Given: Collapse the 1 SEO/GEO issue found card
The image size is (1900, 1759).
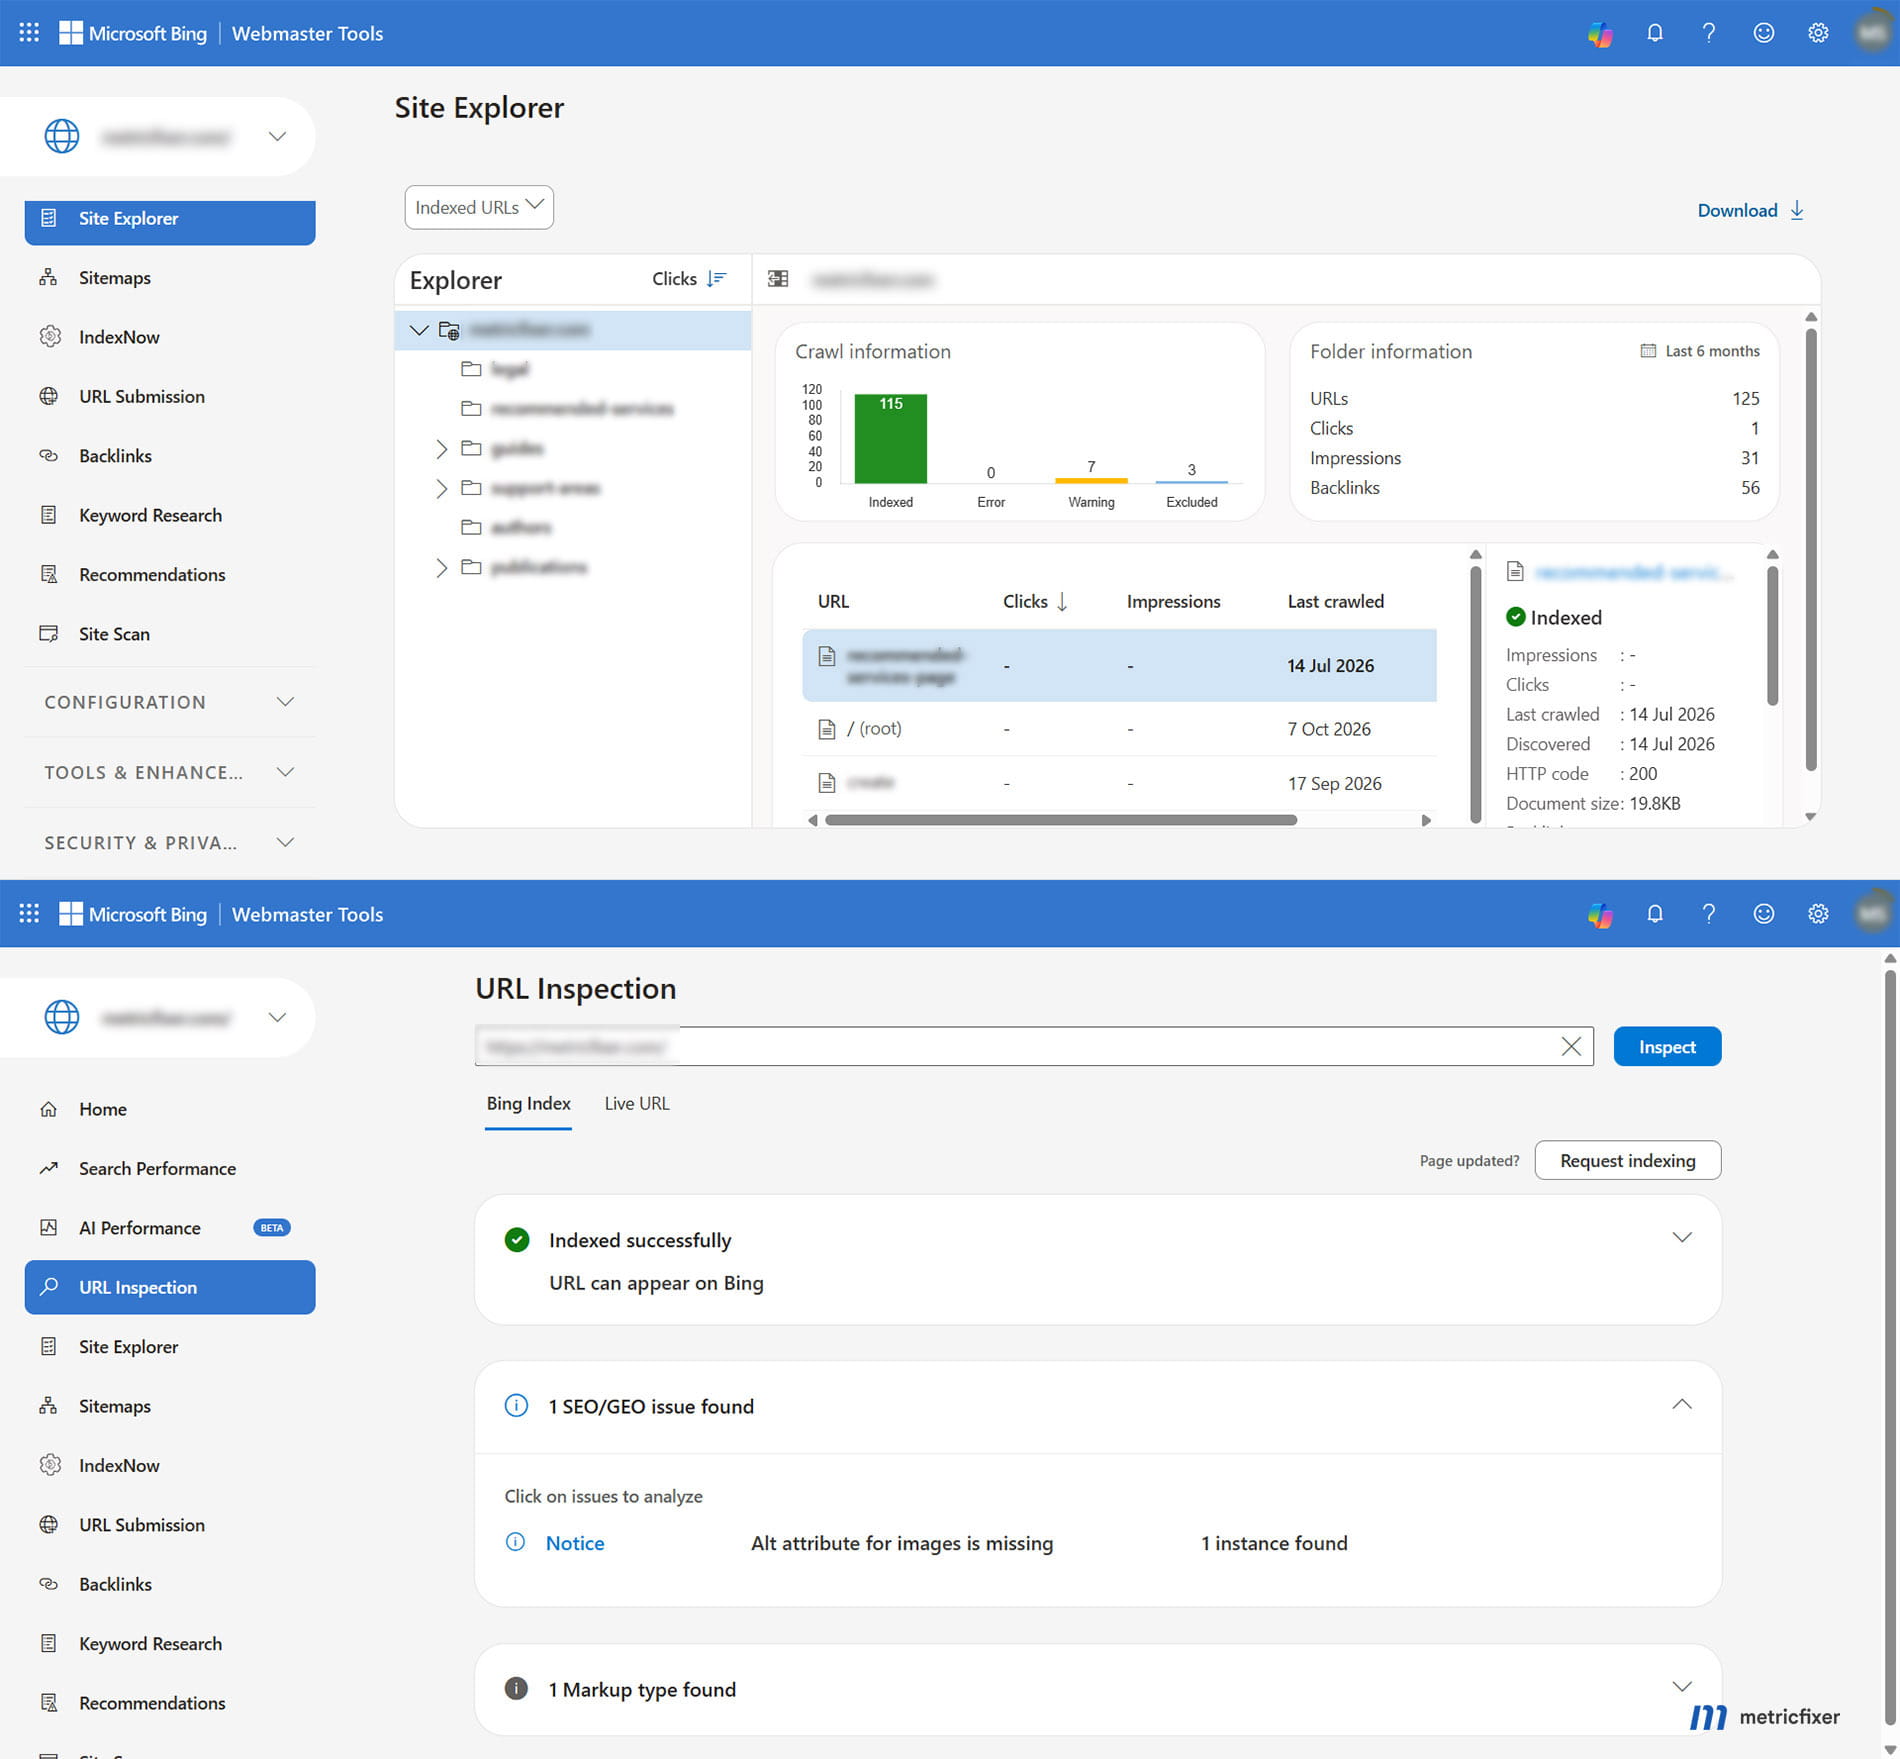Looking at the screenshot, I should tap(1682, 1404).
